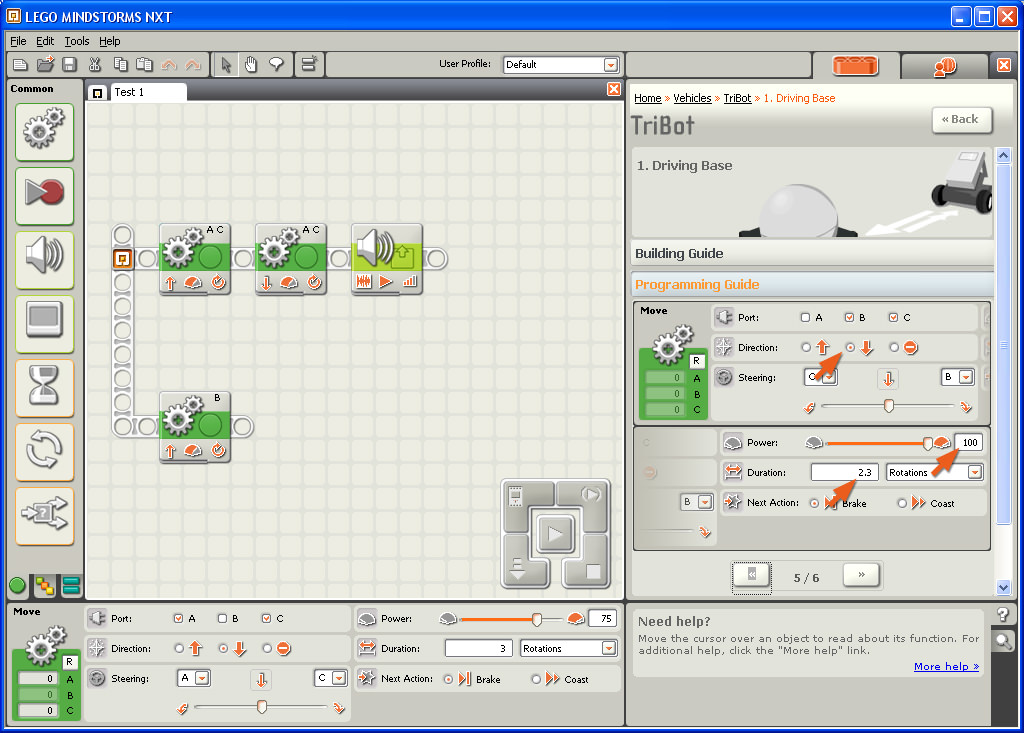Switch to the orange brick Robo Center tab
The width and height of the screenshot is (1024, 733).
pyautogui.click(x=855, y=65)
